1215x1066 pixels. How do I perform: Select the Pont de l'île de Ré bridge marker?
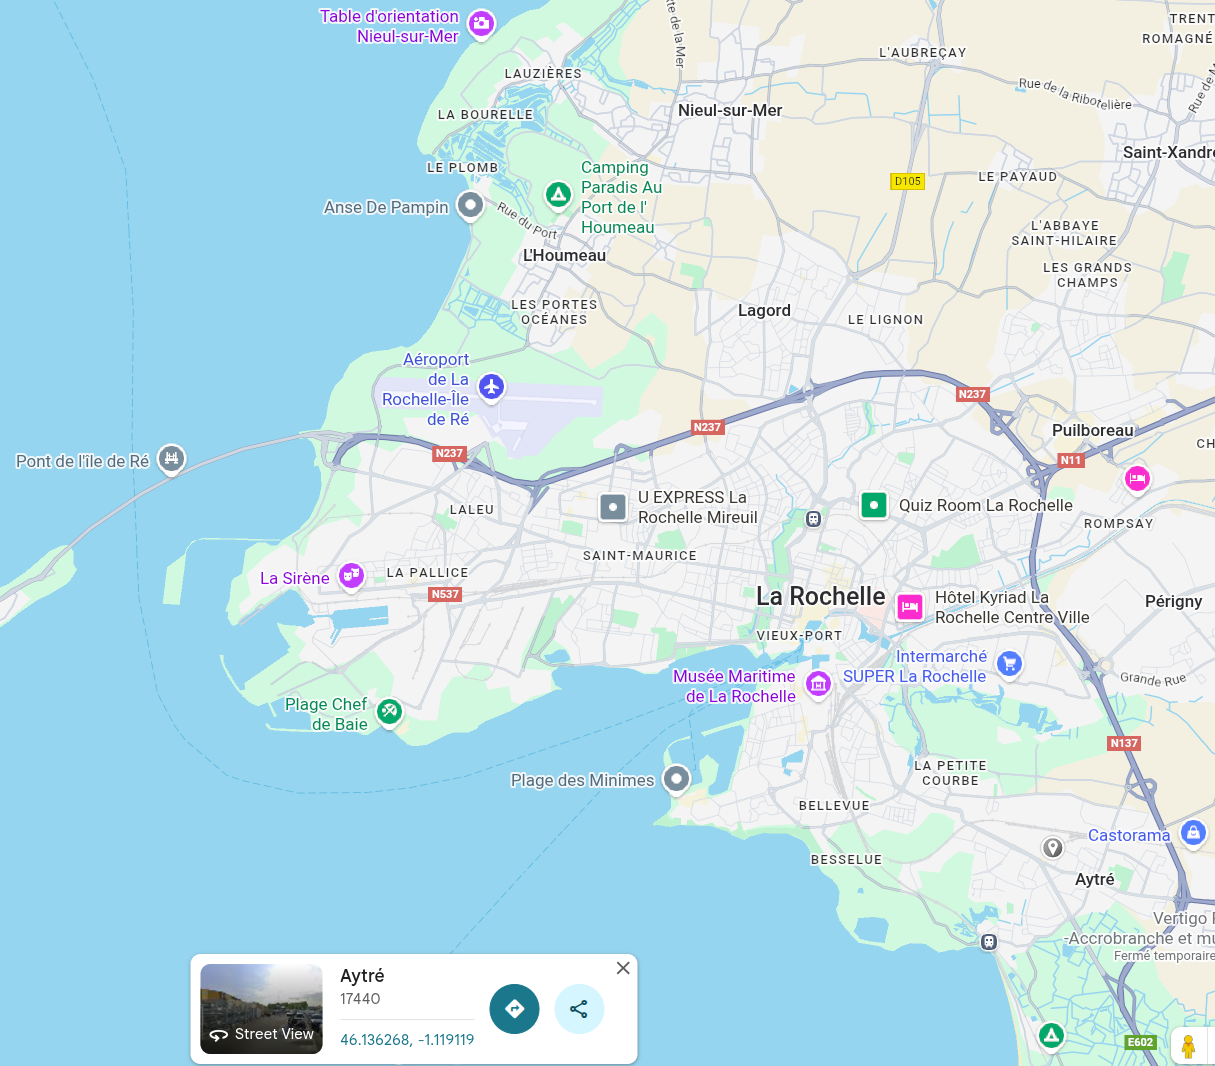coord(172,459)
